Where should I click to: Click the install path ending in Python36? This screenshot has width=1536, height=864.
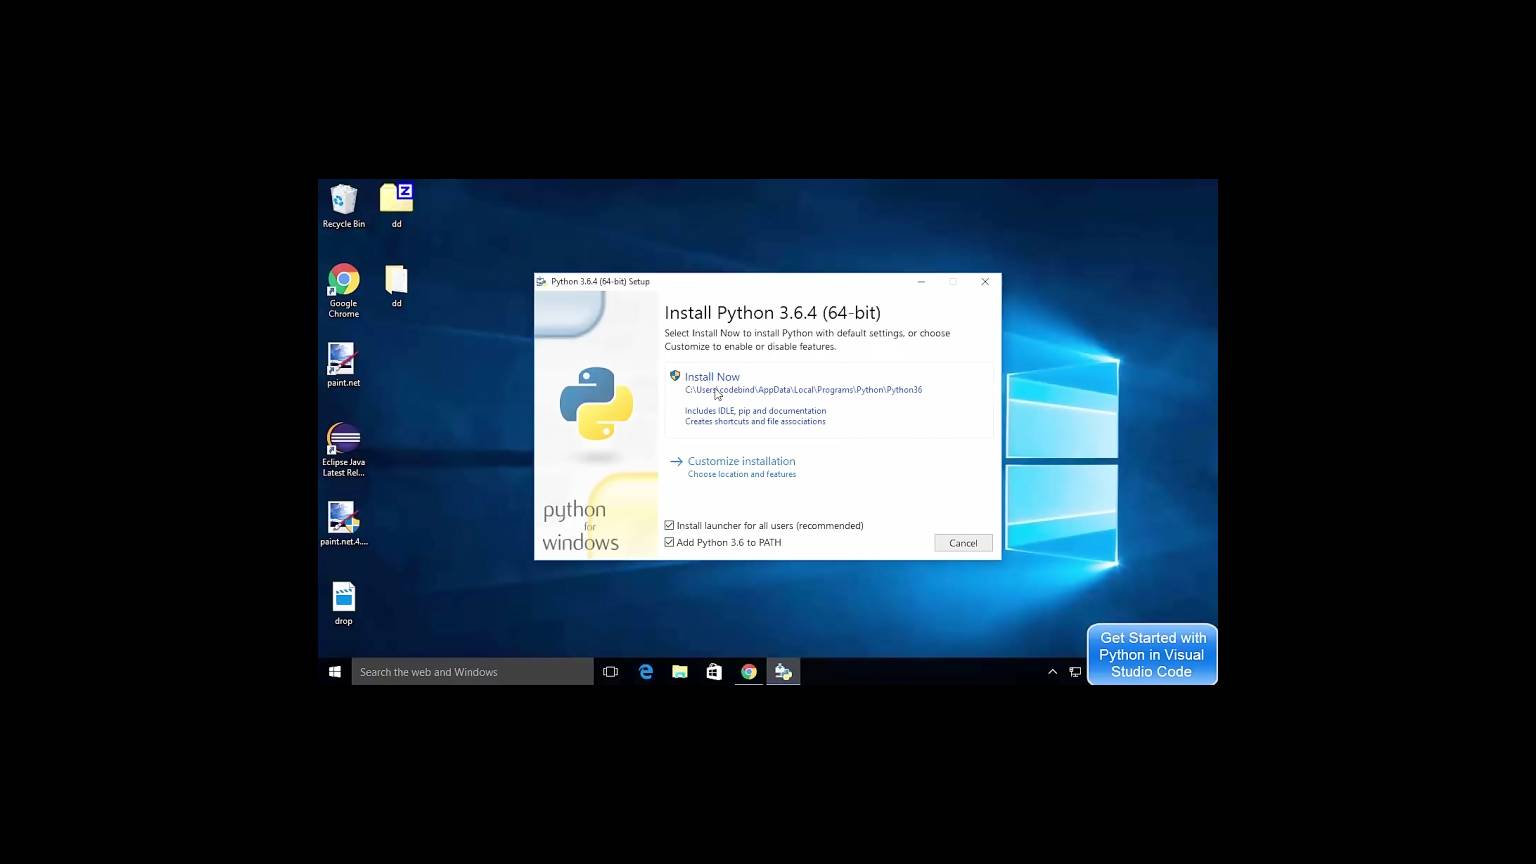[x=803, y=390]
